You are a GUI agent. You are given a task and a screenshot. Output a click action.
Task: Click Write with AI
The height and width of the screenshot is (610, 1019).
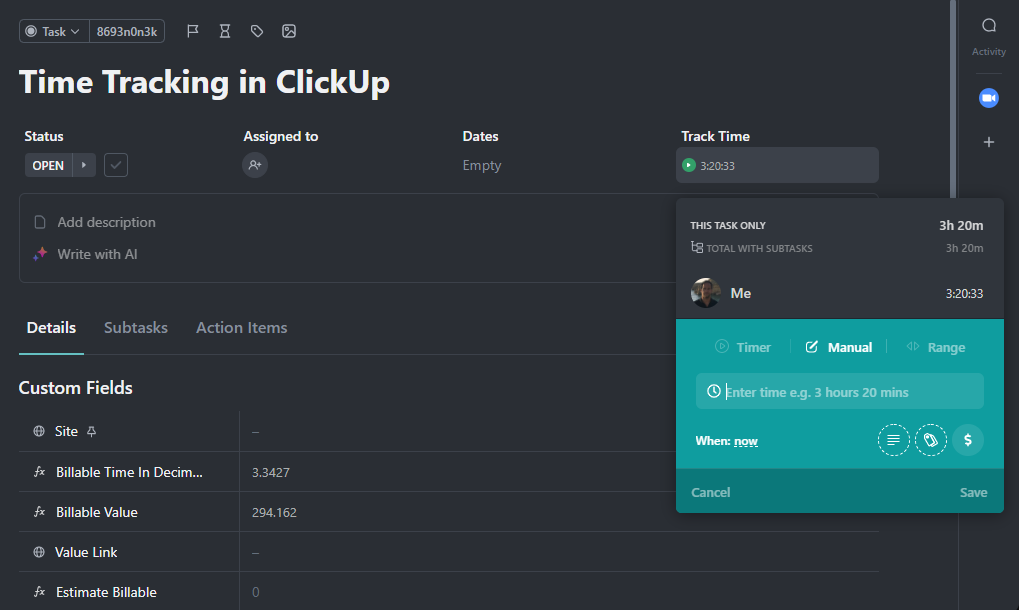tap(97, 254)
